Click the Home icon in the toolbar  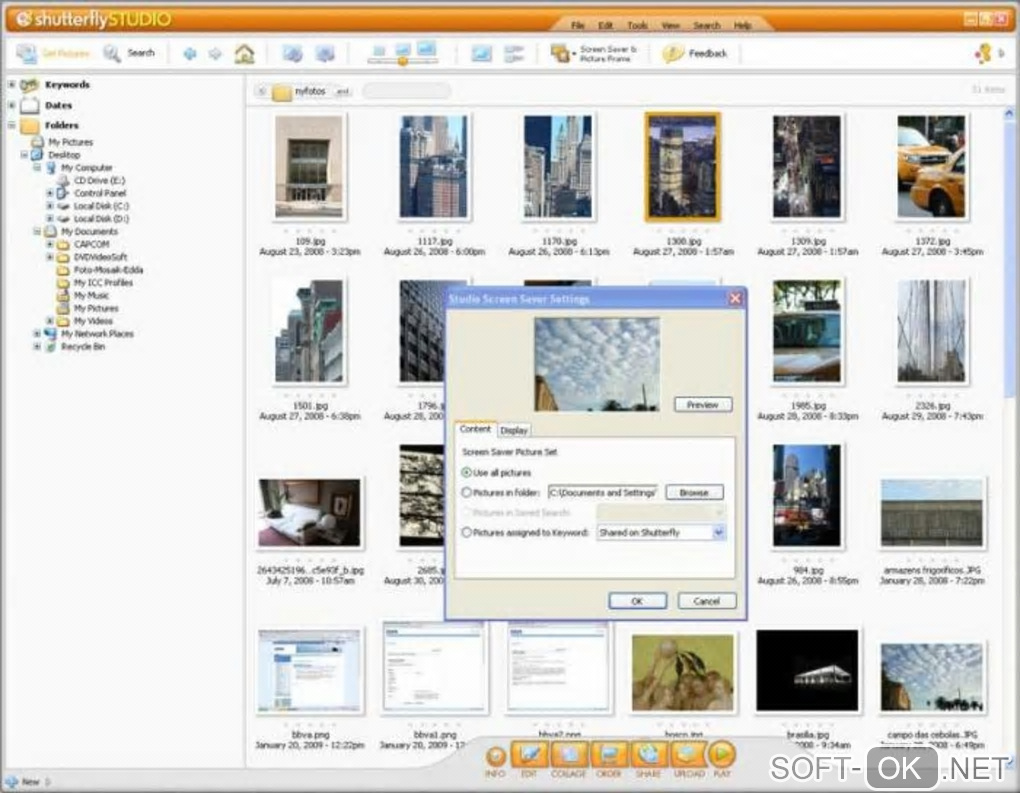coord(244,54)
